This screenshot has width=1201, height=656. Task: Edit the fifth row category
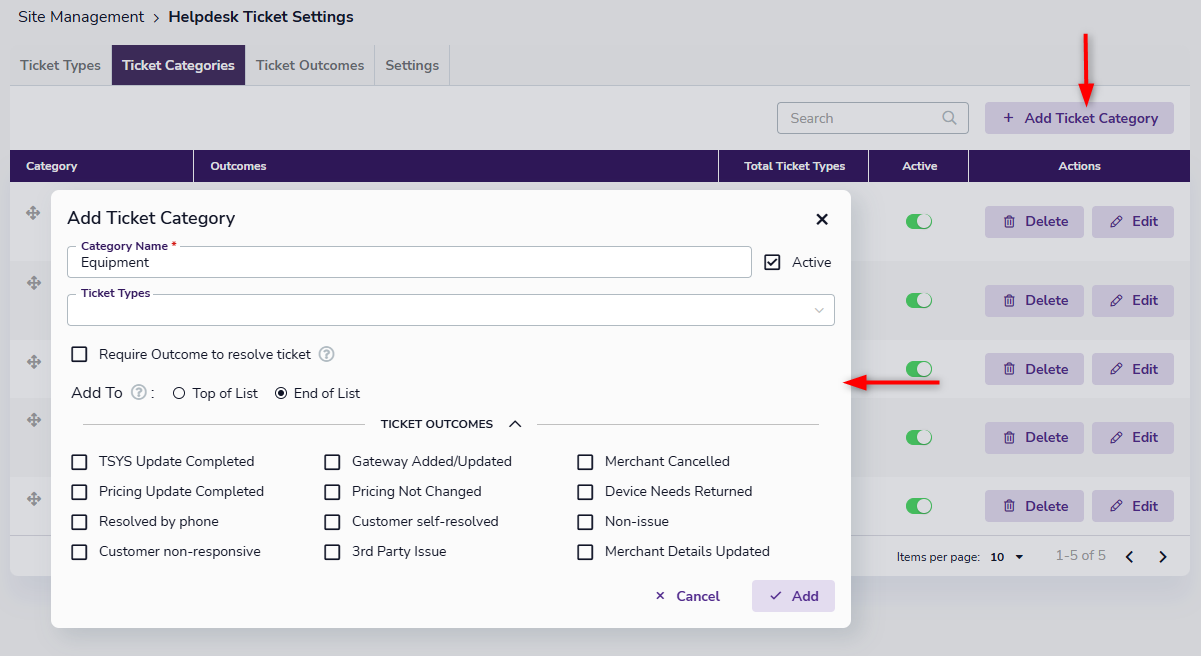coord(1133,506)
